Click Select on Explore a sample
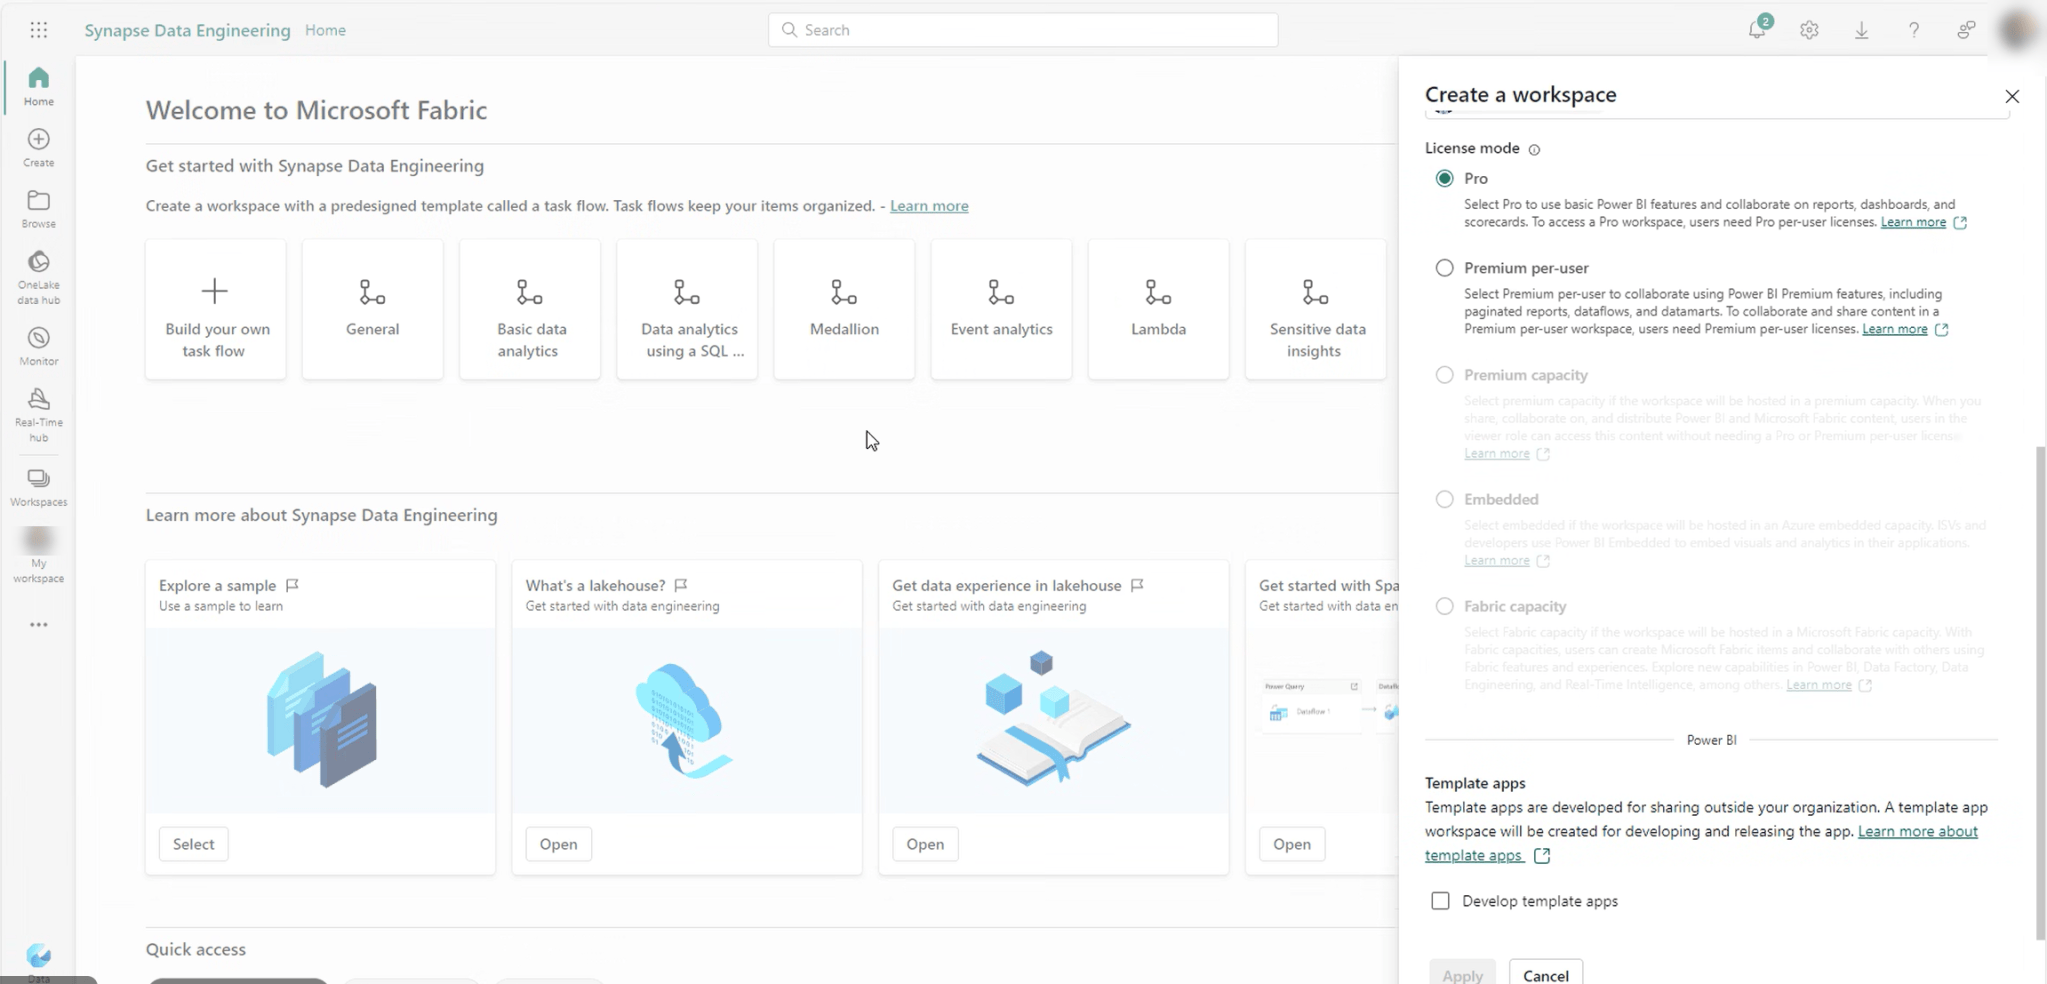This screenshot has height=984, width=2047. tap(193, 844)
